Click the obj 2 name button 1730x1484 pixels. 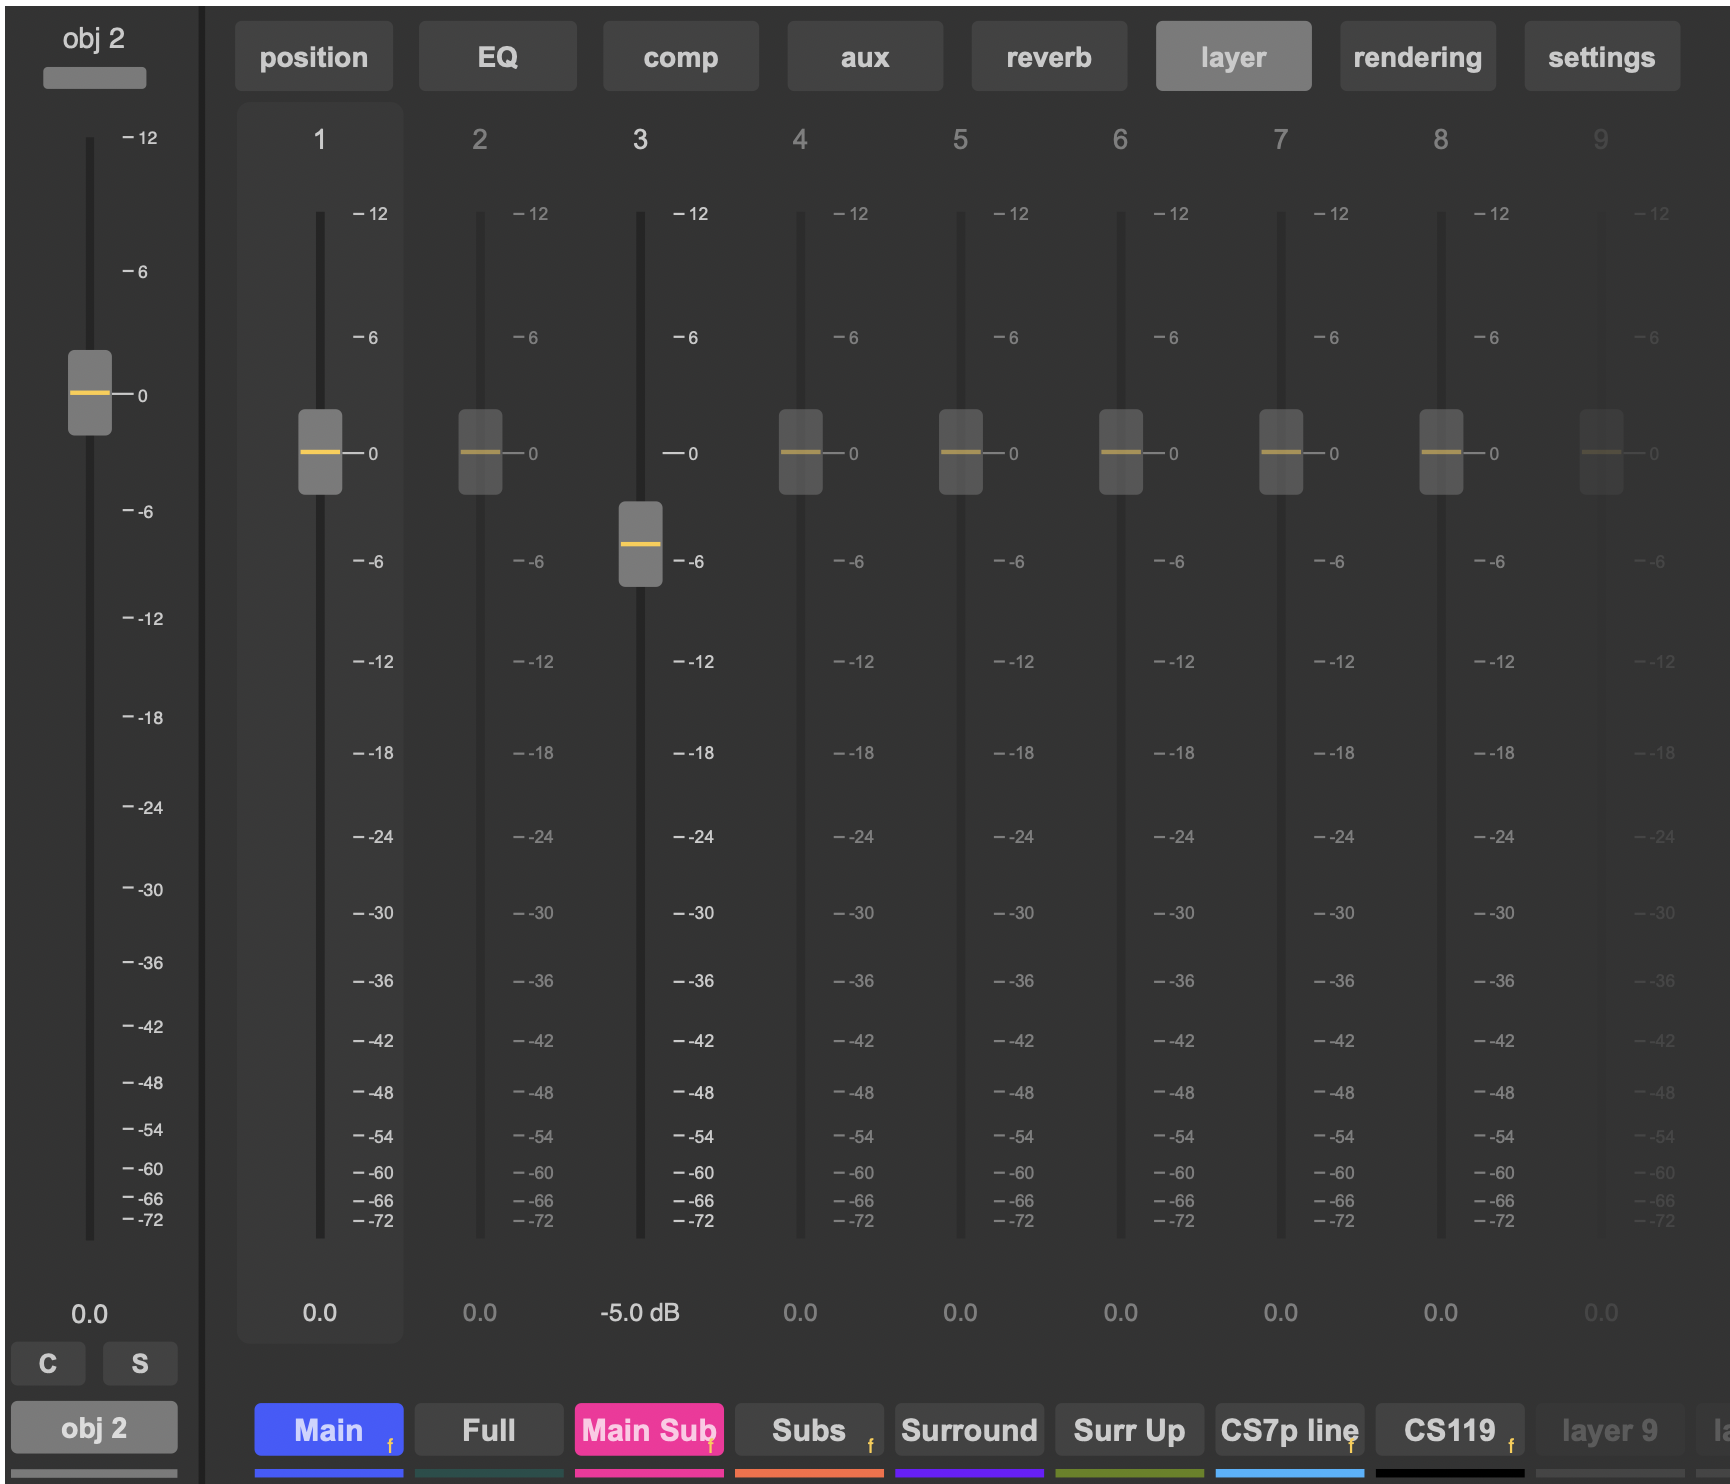[x=94, y=1428]
